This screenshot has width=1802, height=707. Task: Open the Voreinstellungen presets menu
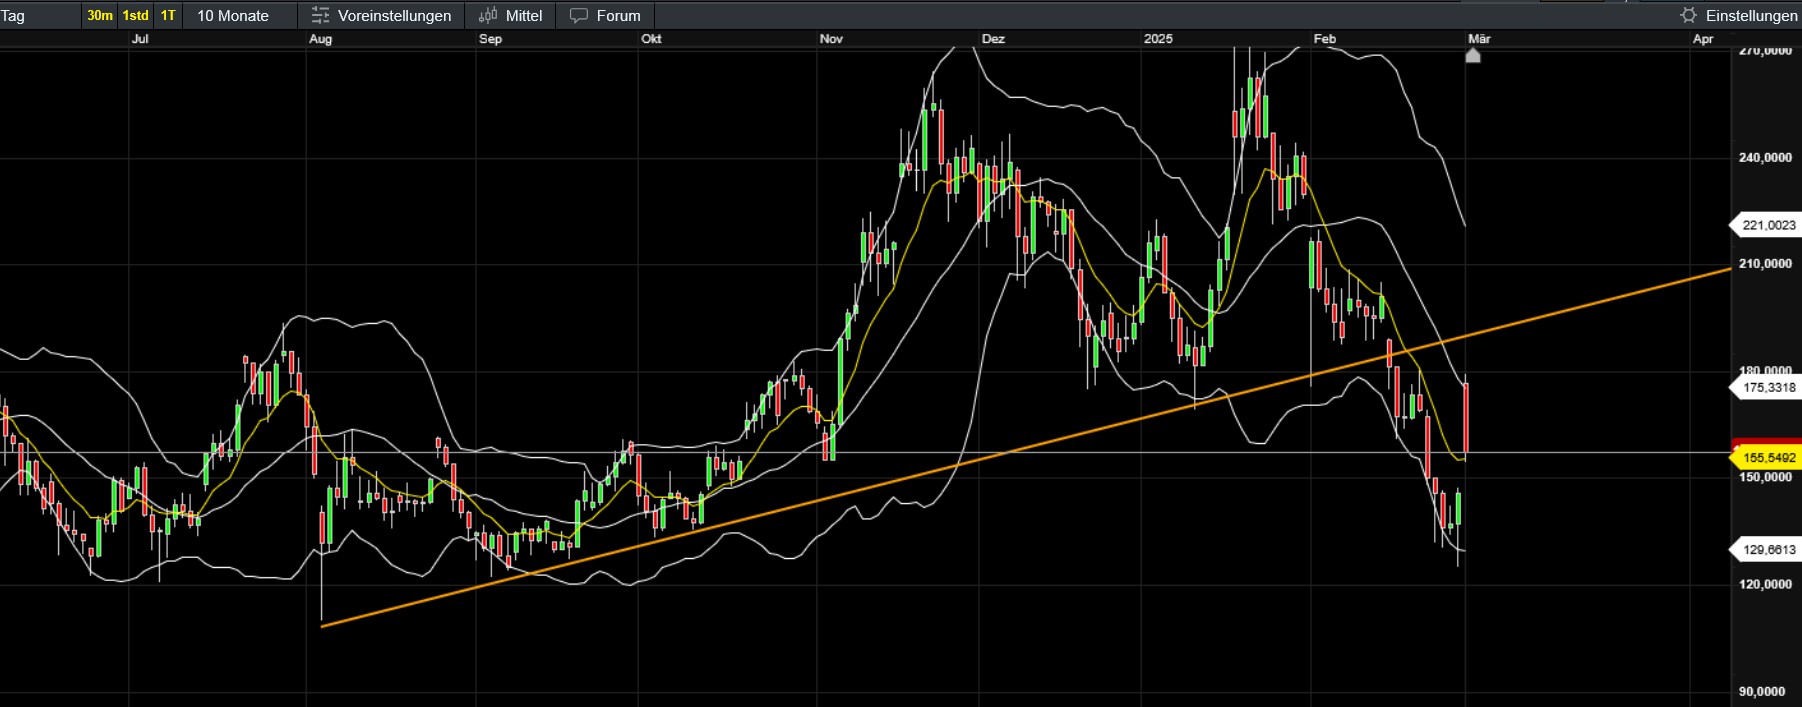[x=394, y=16]
